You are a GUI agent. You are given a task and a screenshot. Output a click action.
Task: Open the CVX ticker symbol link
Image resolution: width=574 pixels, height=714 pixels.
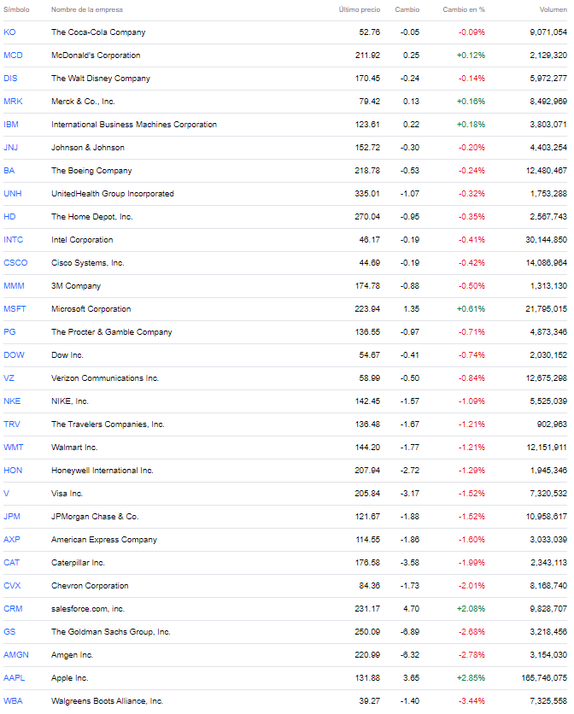click(x=12, y=586)
